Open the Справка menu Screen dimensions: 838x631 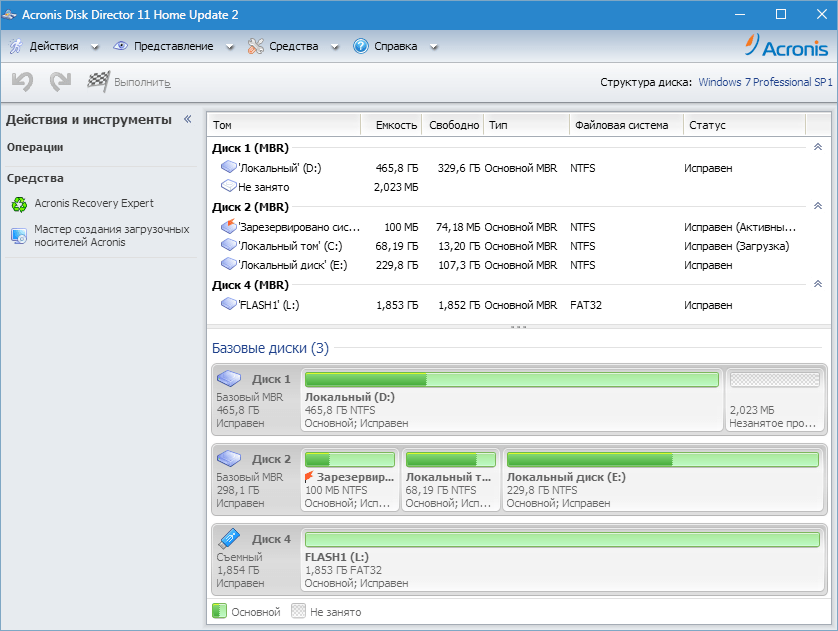[395, 46]
